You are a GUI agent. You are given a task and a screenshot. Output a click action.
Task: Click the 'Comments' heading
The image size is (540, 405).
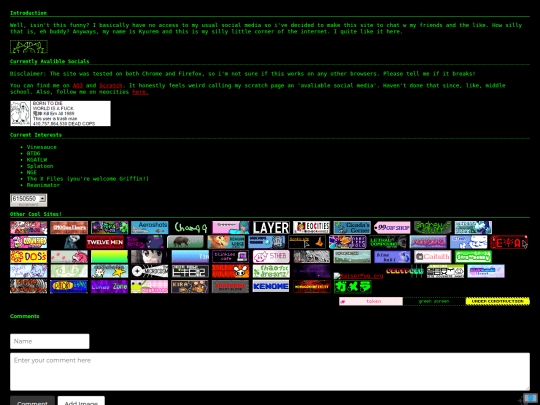click(25, 316)
